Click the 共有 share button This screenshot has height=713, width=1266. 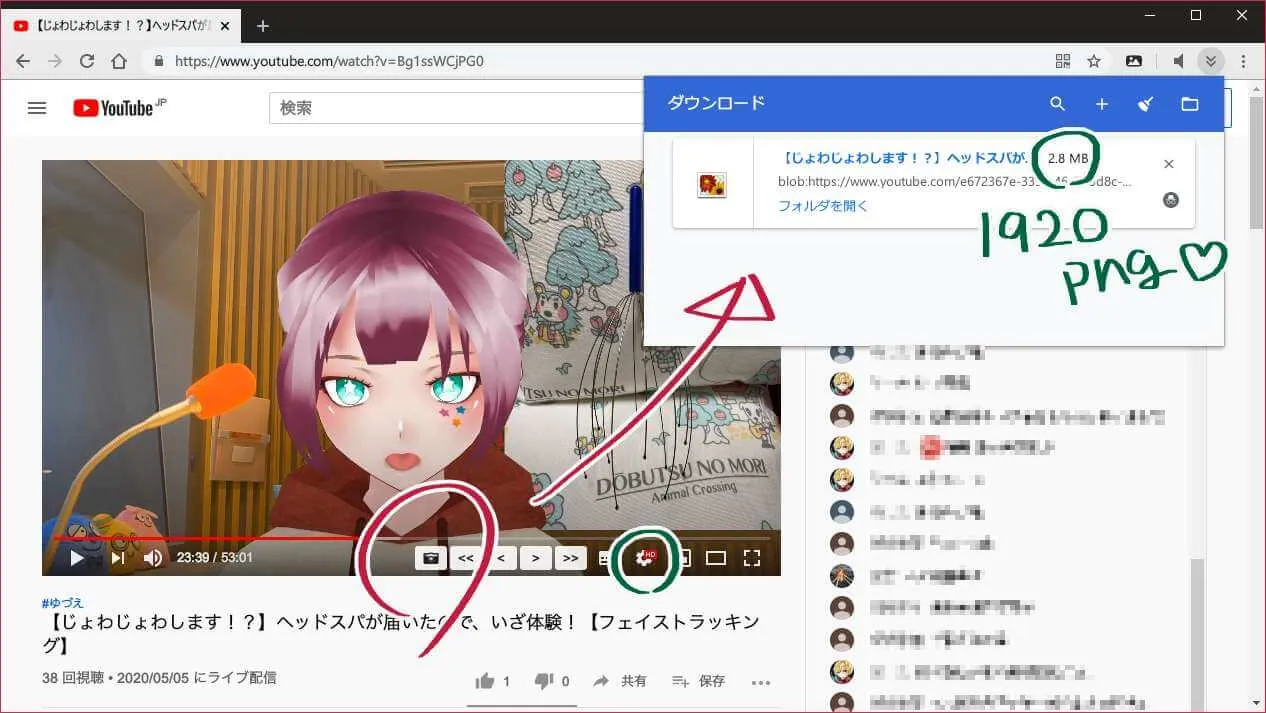coord(620,681)
